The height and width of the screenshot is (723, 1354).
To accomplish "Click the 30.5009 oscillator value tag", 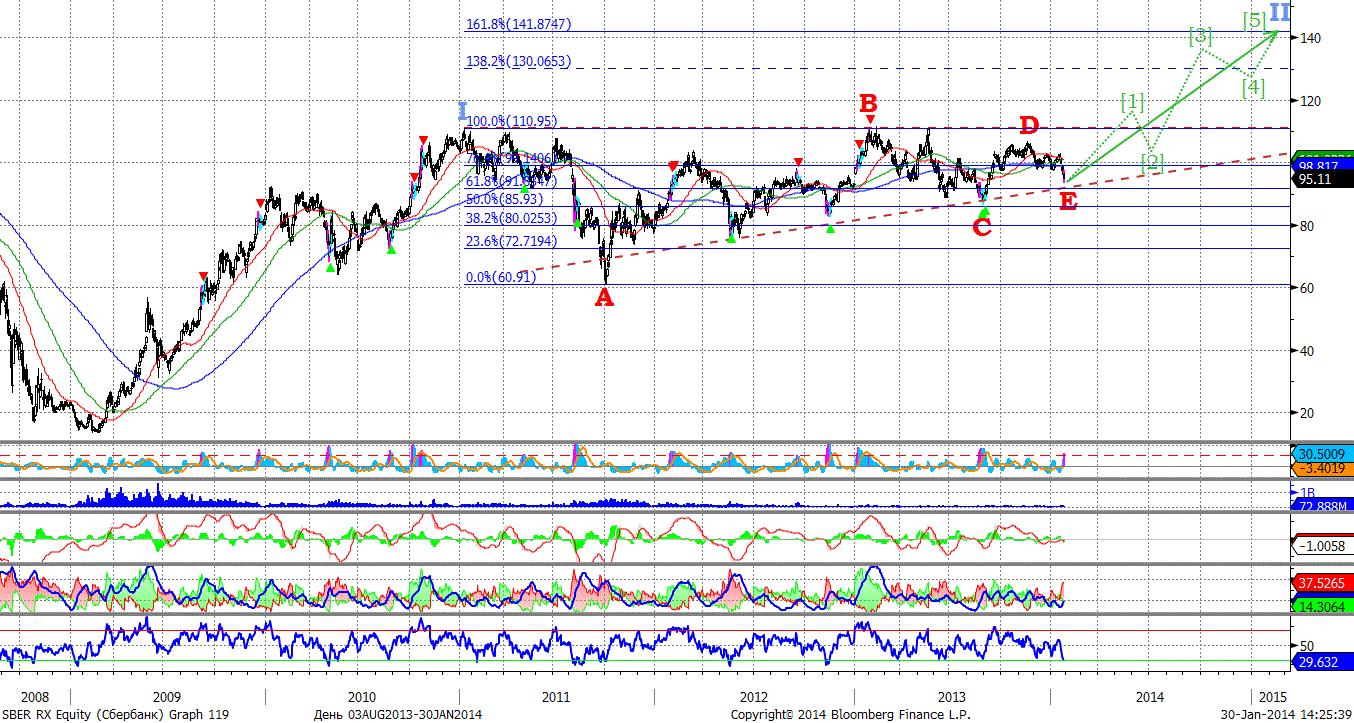I will [x=1322, y=453].
